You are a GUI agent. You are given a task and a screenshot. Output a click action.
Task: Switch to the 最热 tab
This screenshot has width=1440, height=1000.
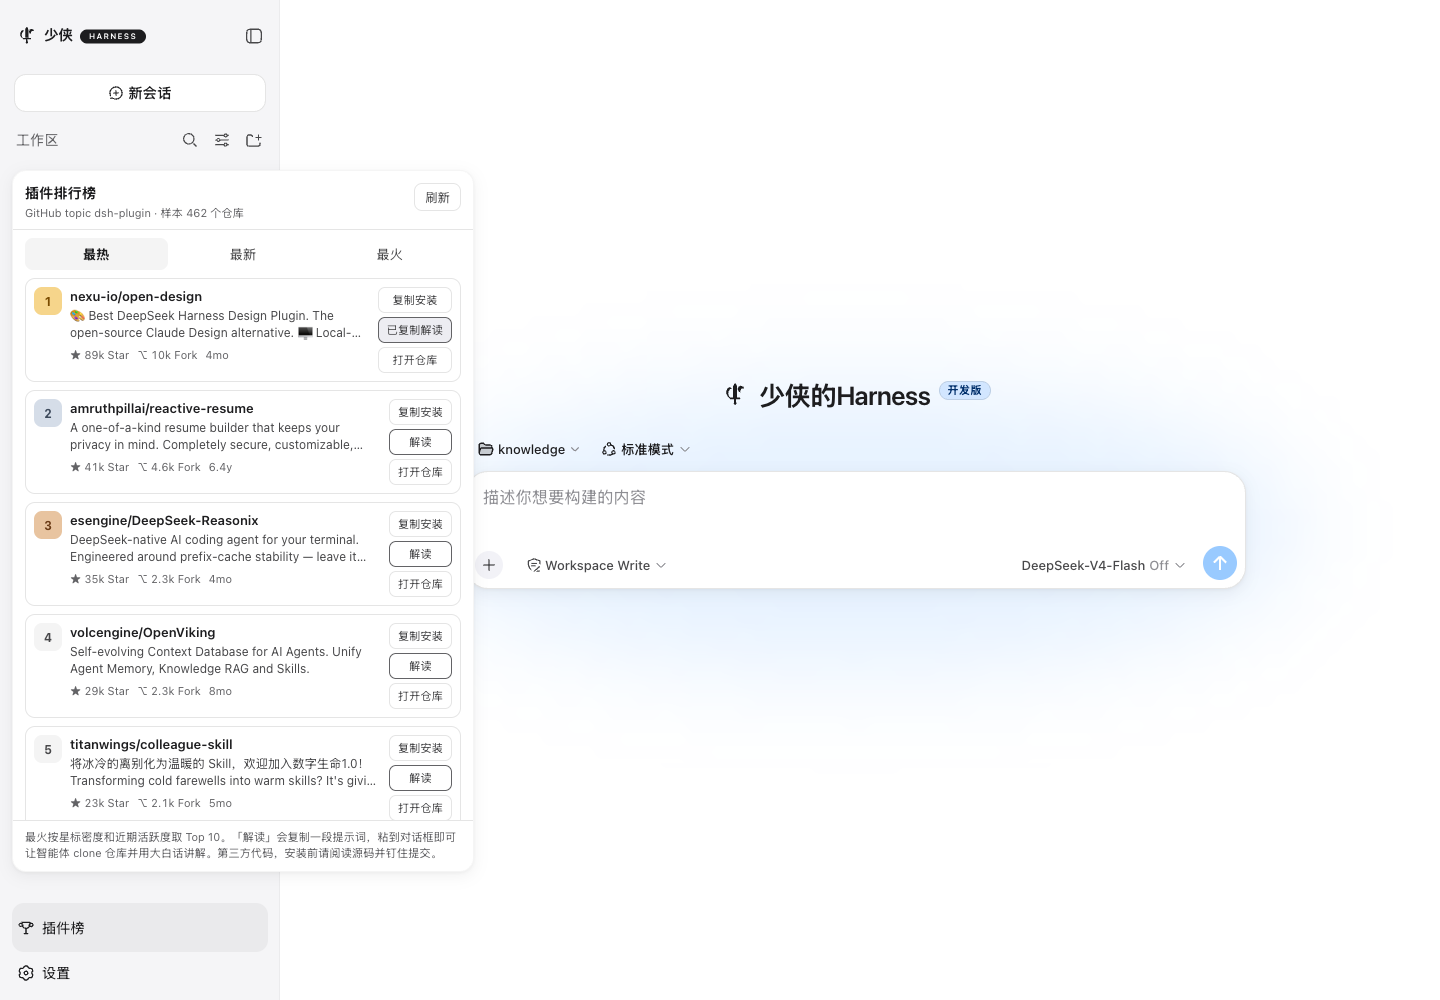(96, 254)
